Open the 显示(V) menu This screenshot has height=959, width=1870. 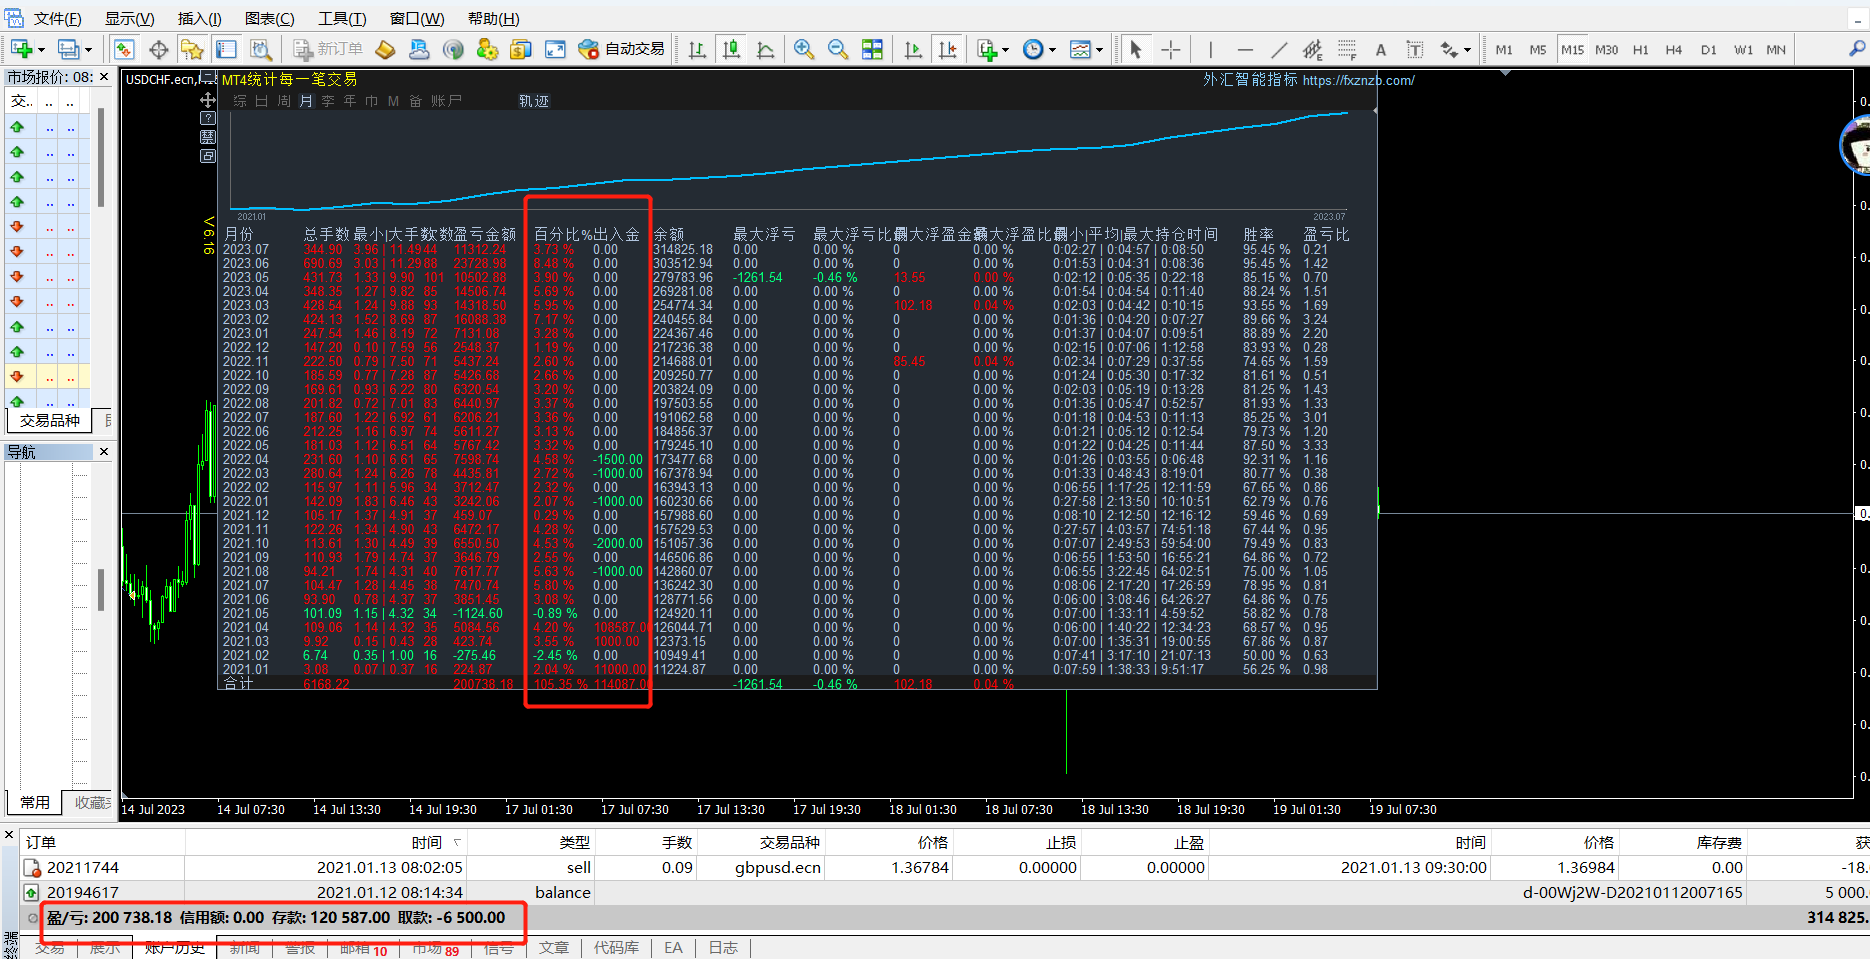click(x=129, y=19)
